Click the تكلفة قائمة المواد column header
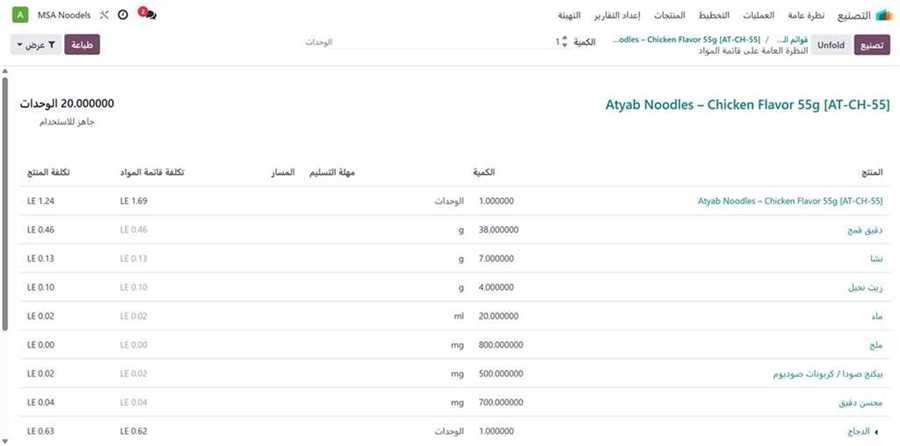900x446 pixels. (152, 172)
